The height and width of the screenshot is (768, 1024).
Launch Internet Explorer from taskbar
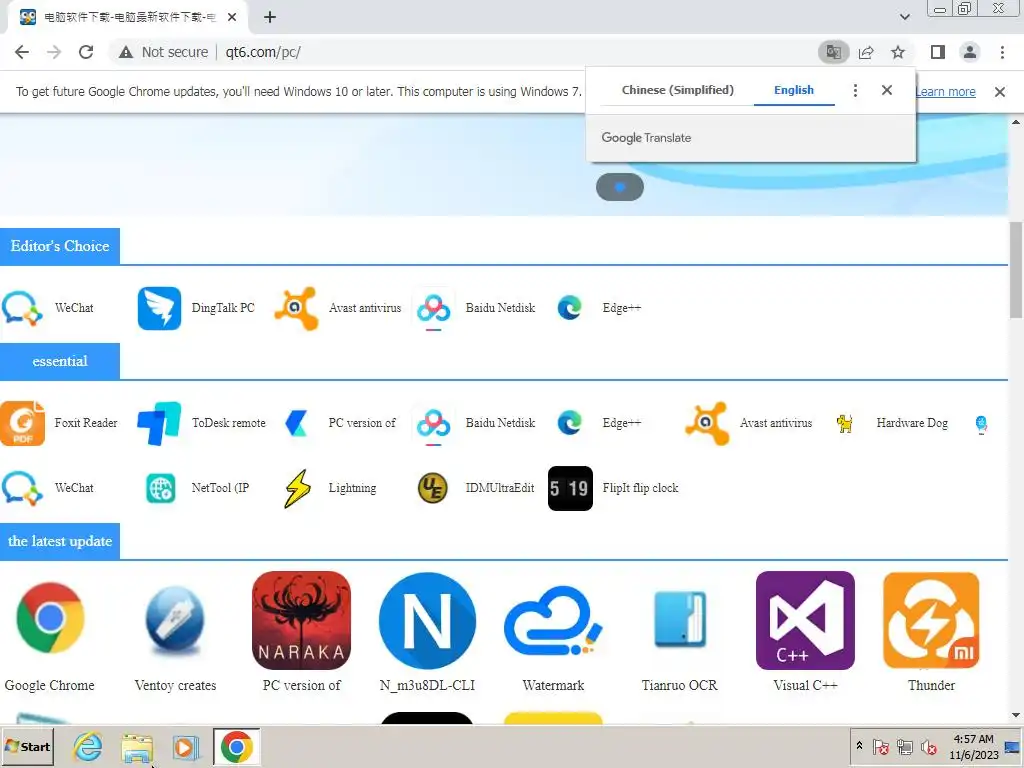88,747
